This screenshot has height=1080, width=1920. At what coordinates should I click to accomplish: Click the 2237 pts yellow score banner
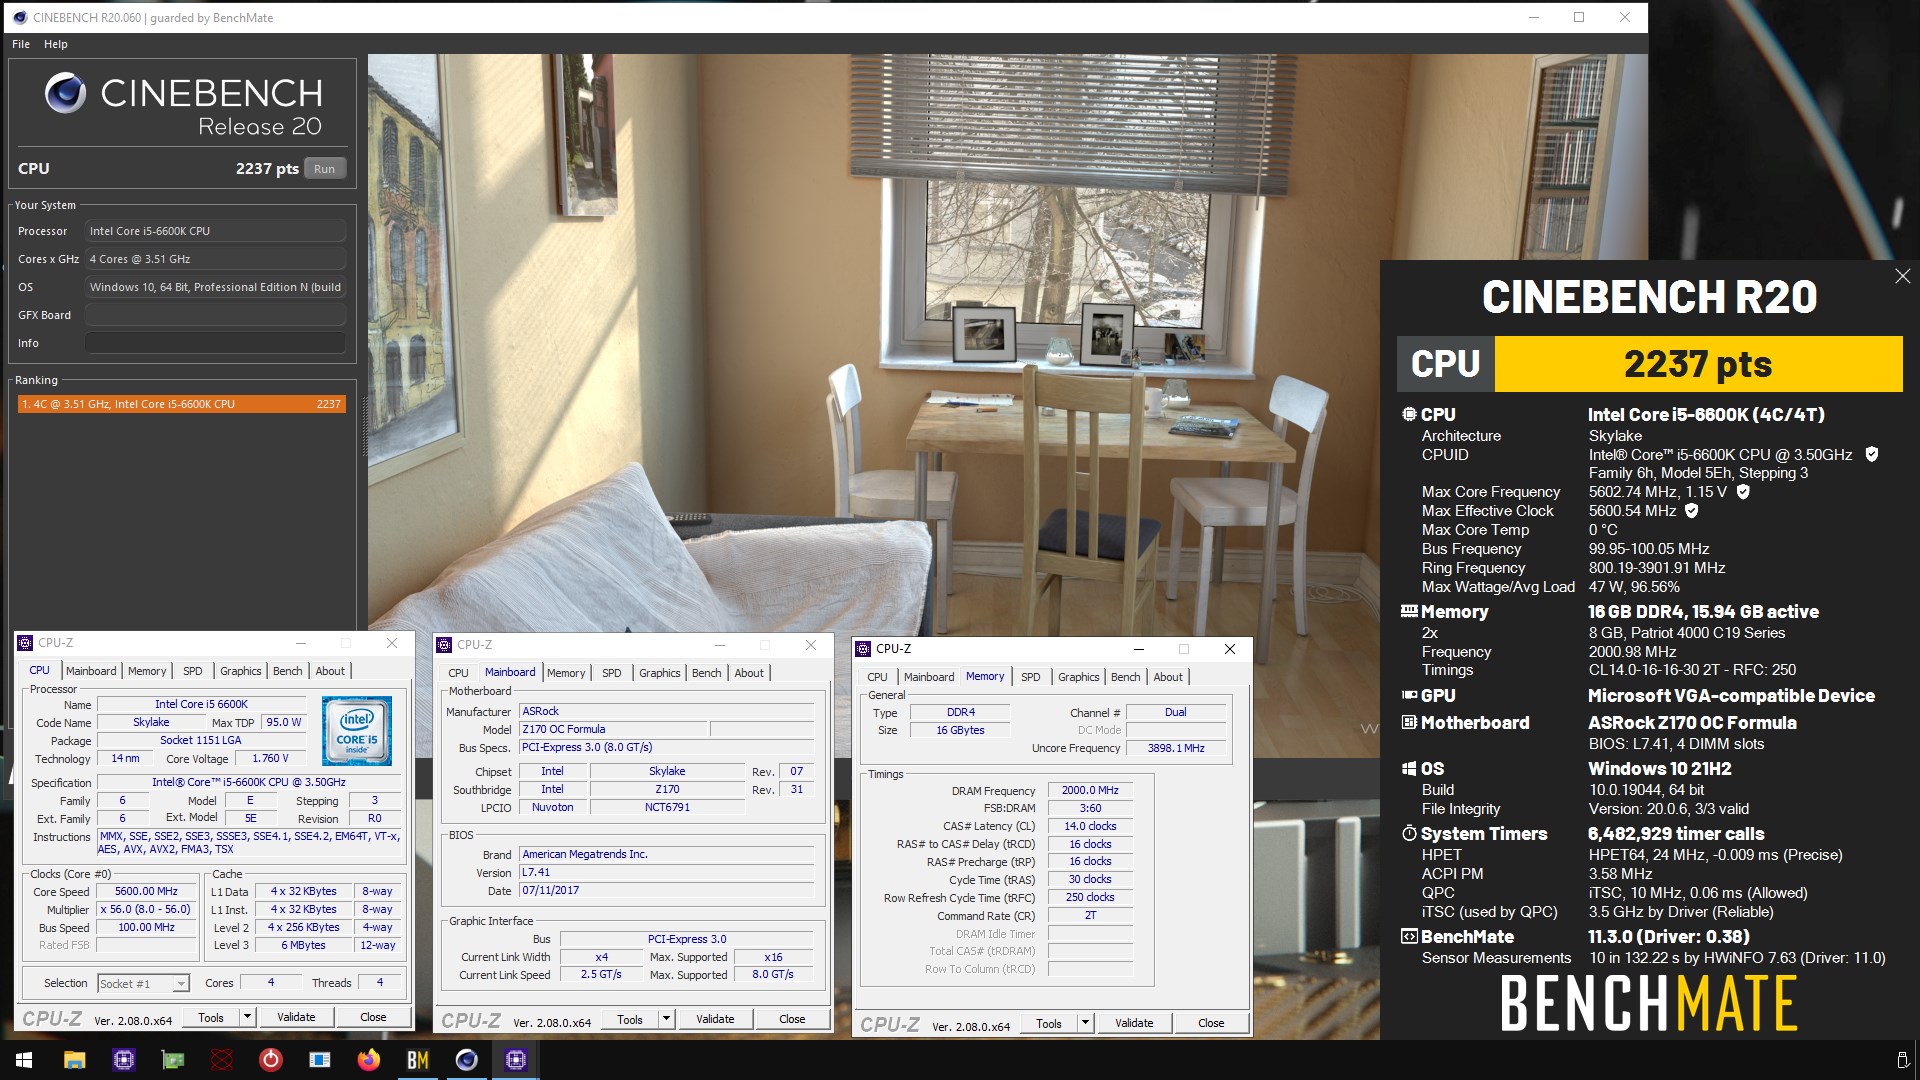coord(1698,364)
